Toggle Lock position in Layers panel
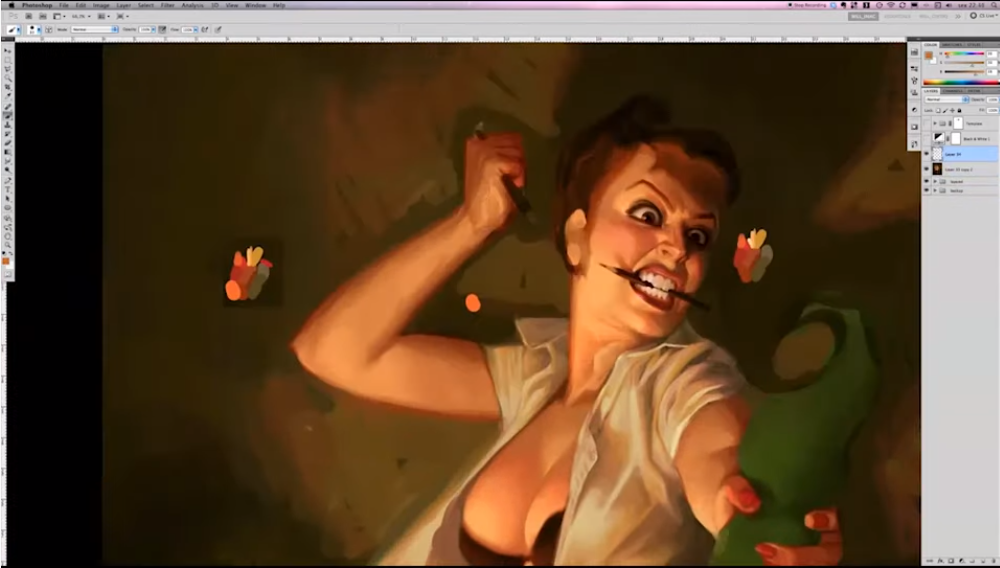This screenshot has width=1000, height=568. pos(952,110)
